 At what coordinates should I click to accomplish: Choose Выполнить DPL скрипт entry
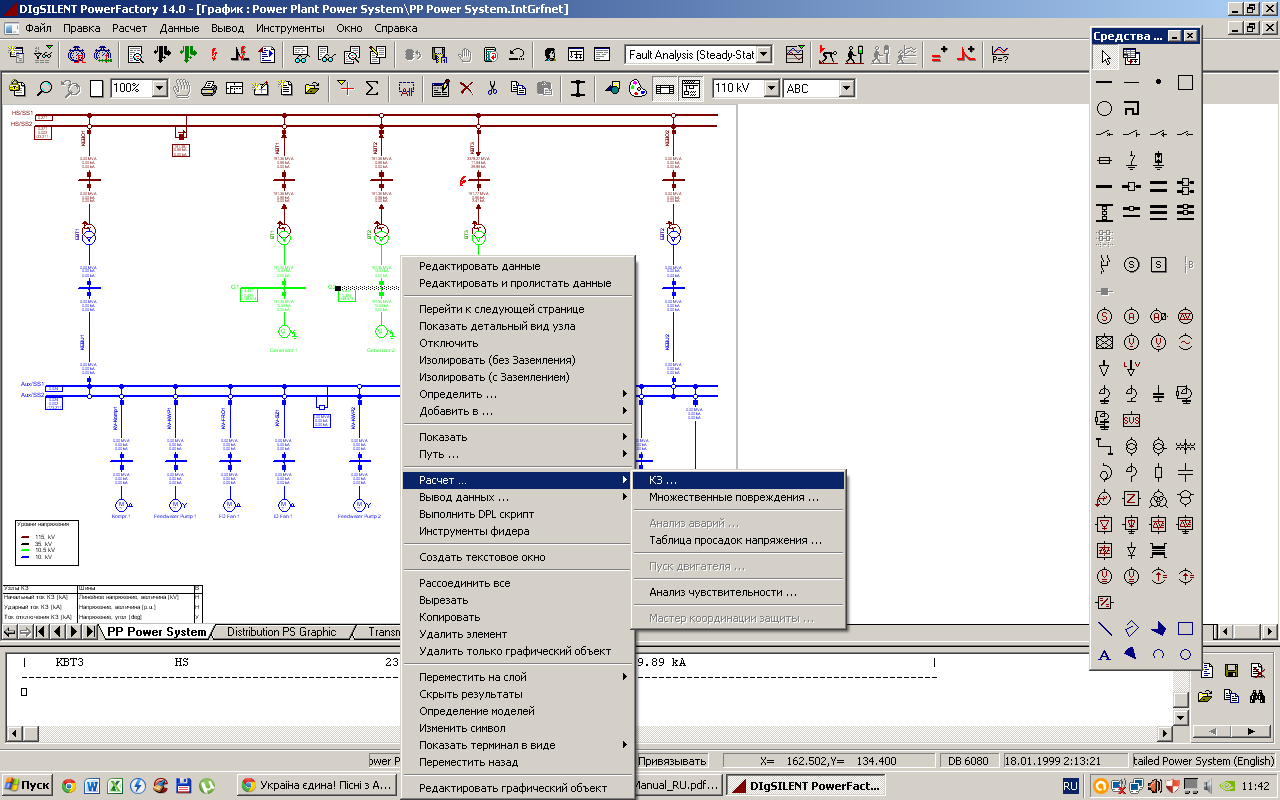pos(518,514)
